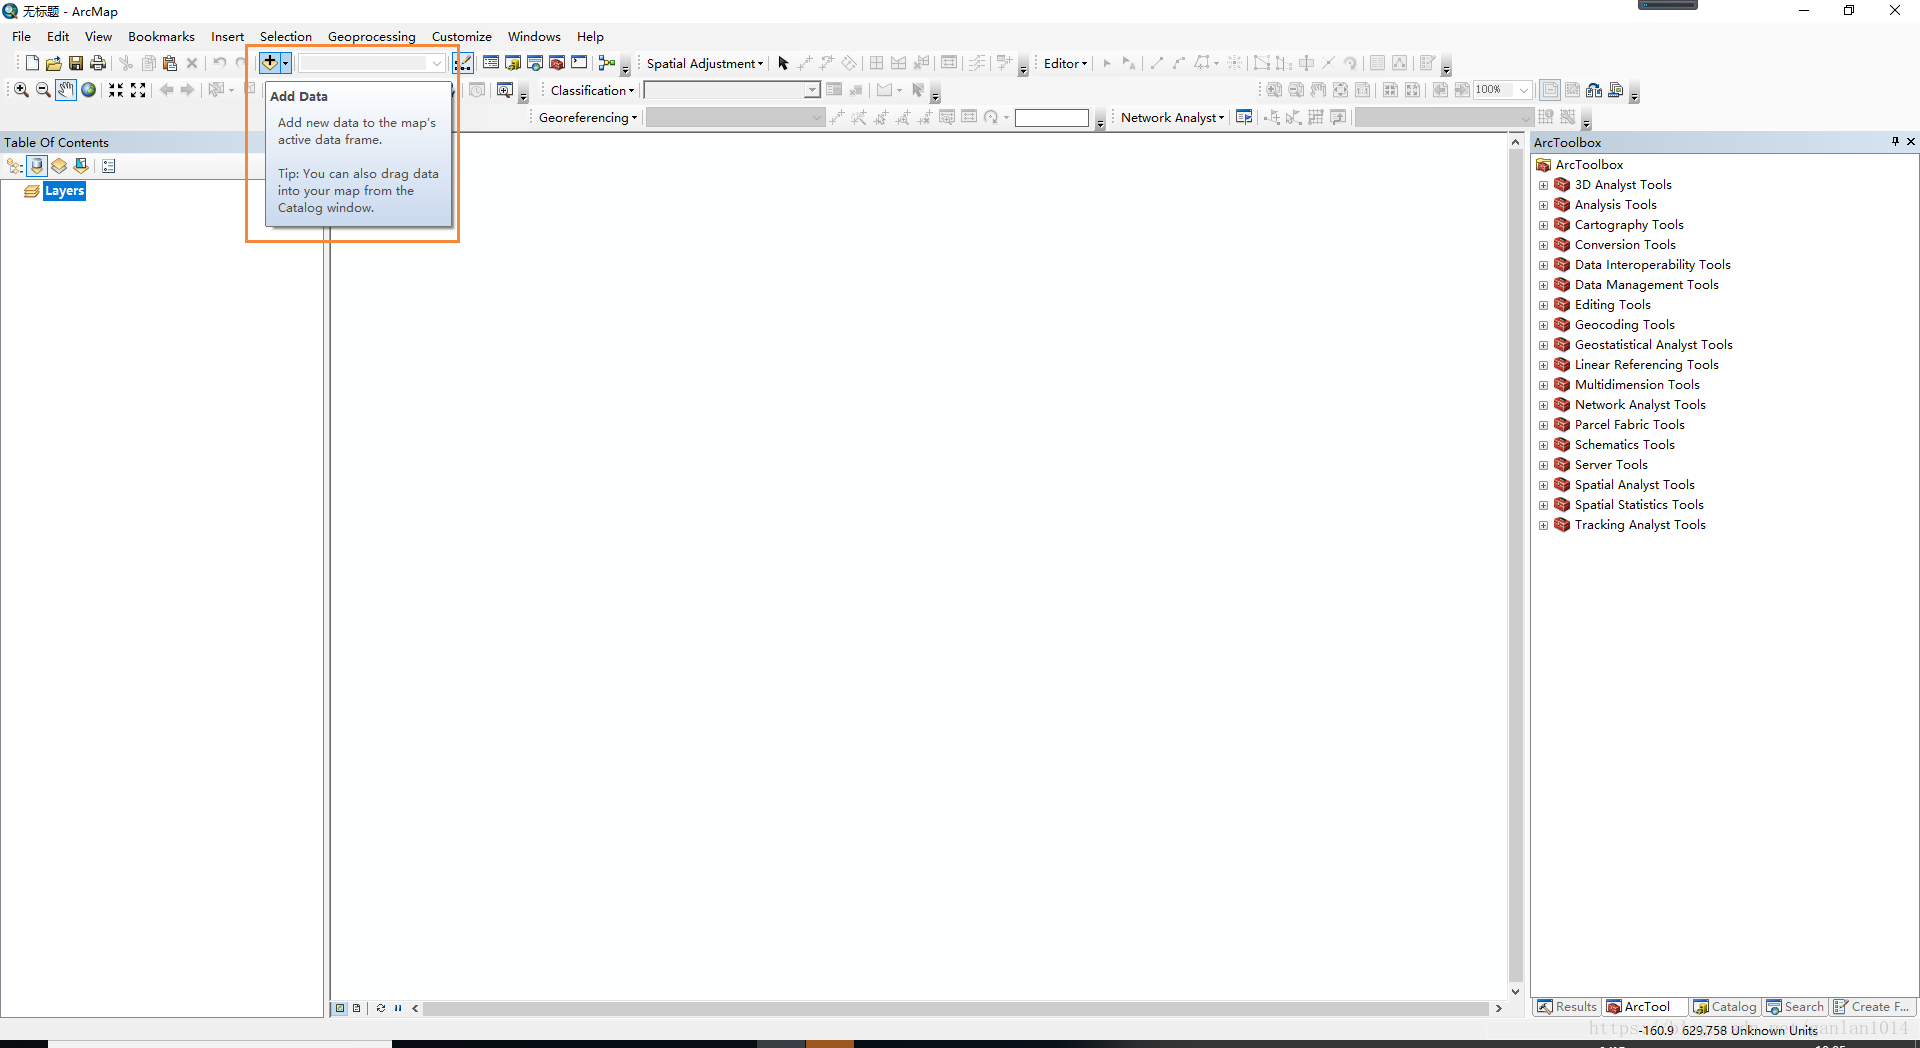Expand Data Management Tools node
The width and height of the screenshot is (1920, 1048).
1543,285
